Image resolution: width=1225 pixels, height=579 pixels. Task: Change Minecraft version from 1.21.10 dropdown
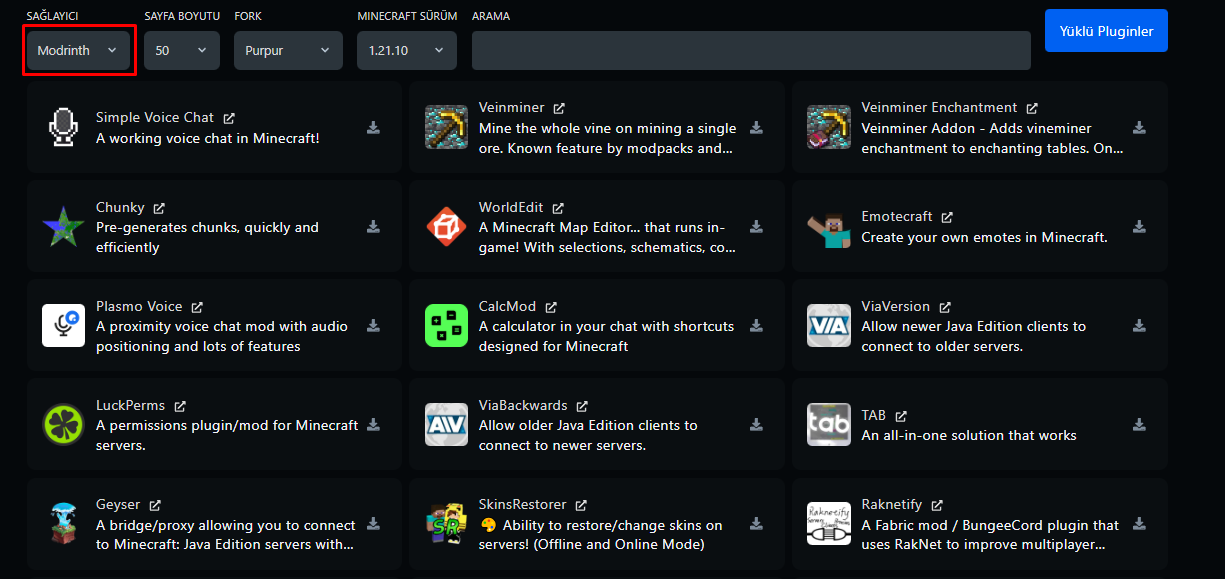point(406,50)
